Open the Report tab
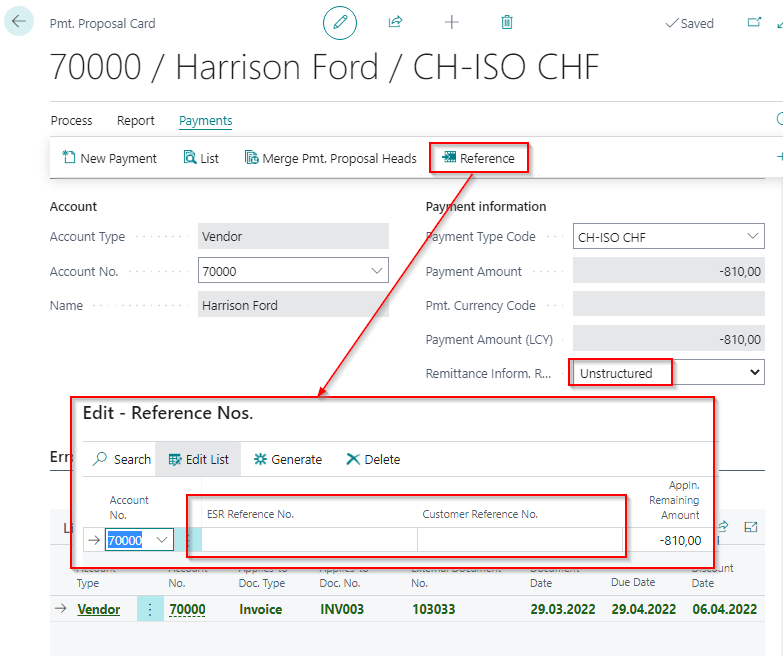The height and width of the screenshot is (656, 783). (x=136, y=121)
